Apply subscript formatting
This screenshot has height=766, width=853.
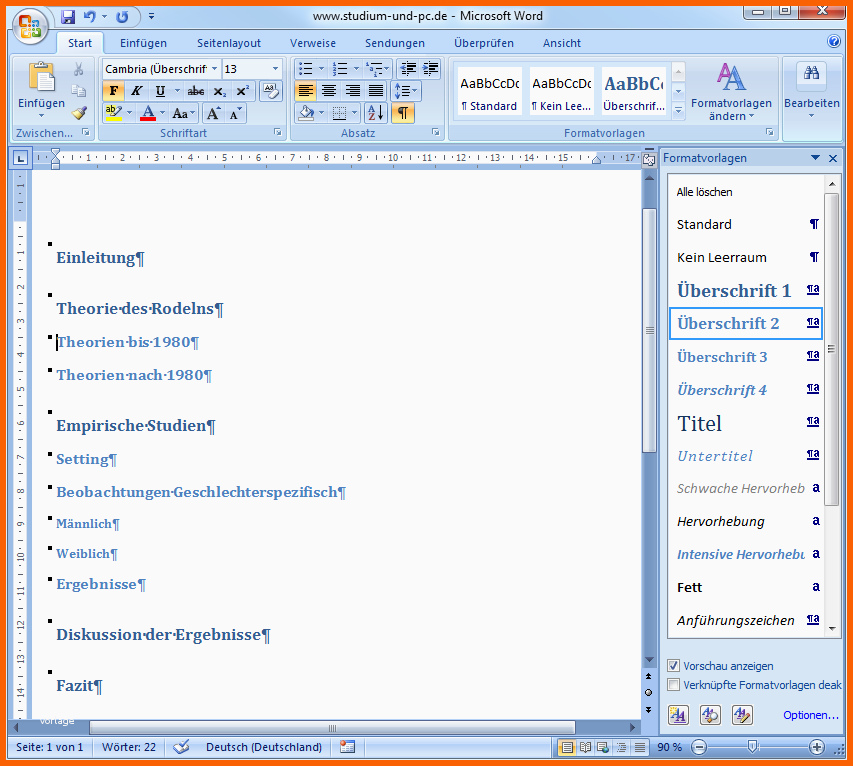tap(219, 91)
